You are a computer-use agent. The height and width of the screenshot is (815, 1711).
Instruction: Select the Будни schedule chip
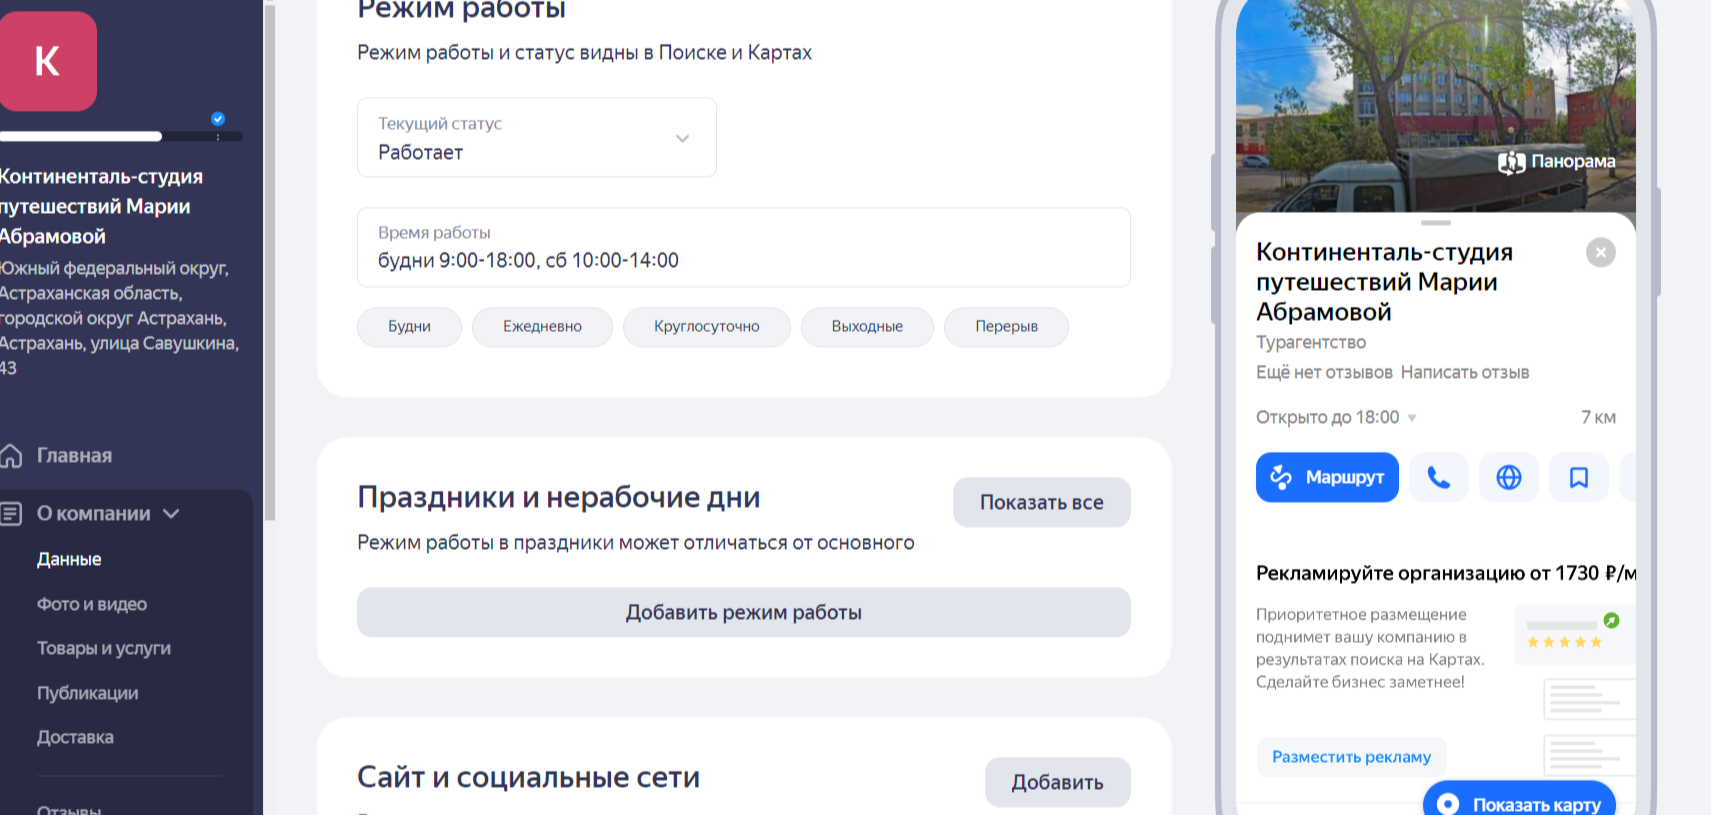coord(409,327)
